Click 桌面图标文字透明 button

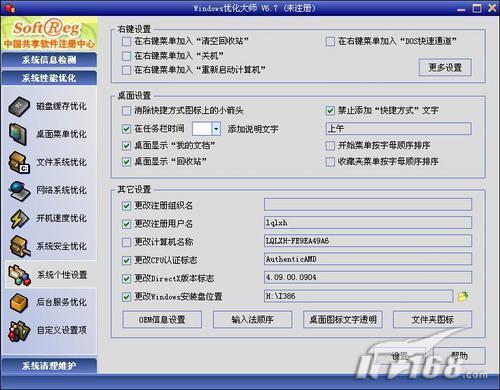click(343, 320)
